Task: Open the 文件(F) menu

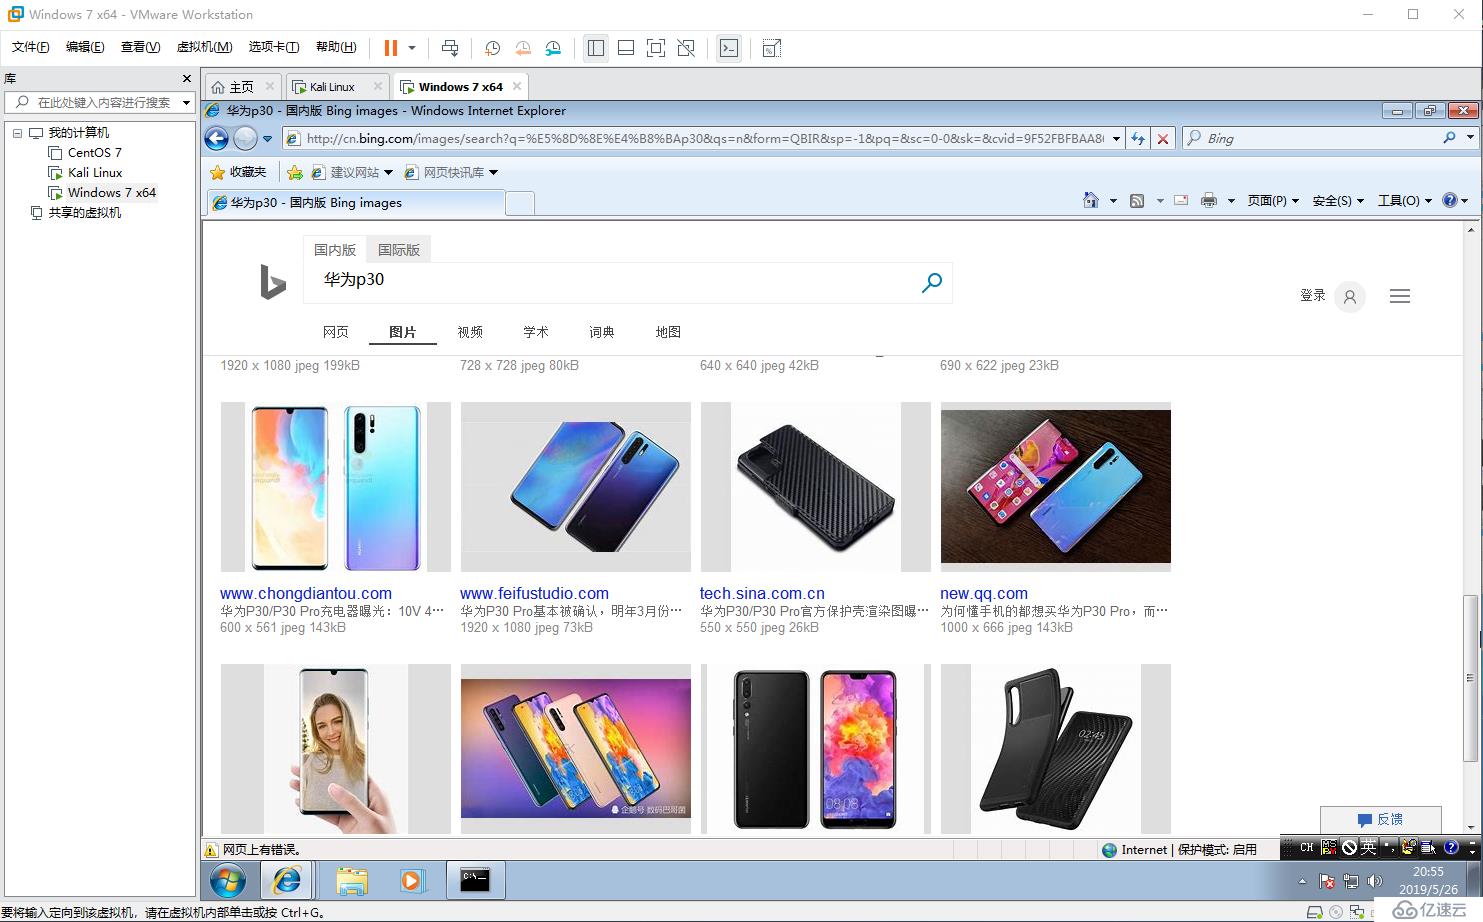Action: [x=31, y=47]
